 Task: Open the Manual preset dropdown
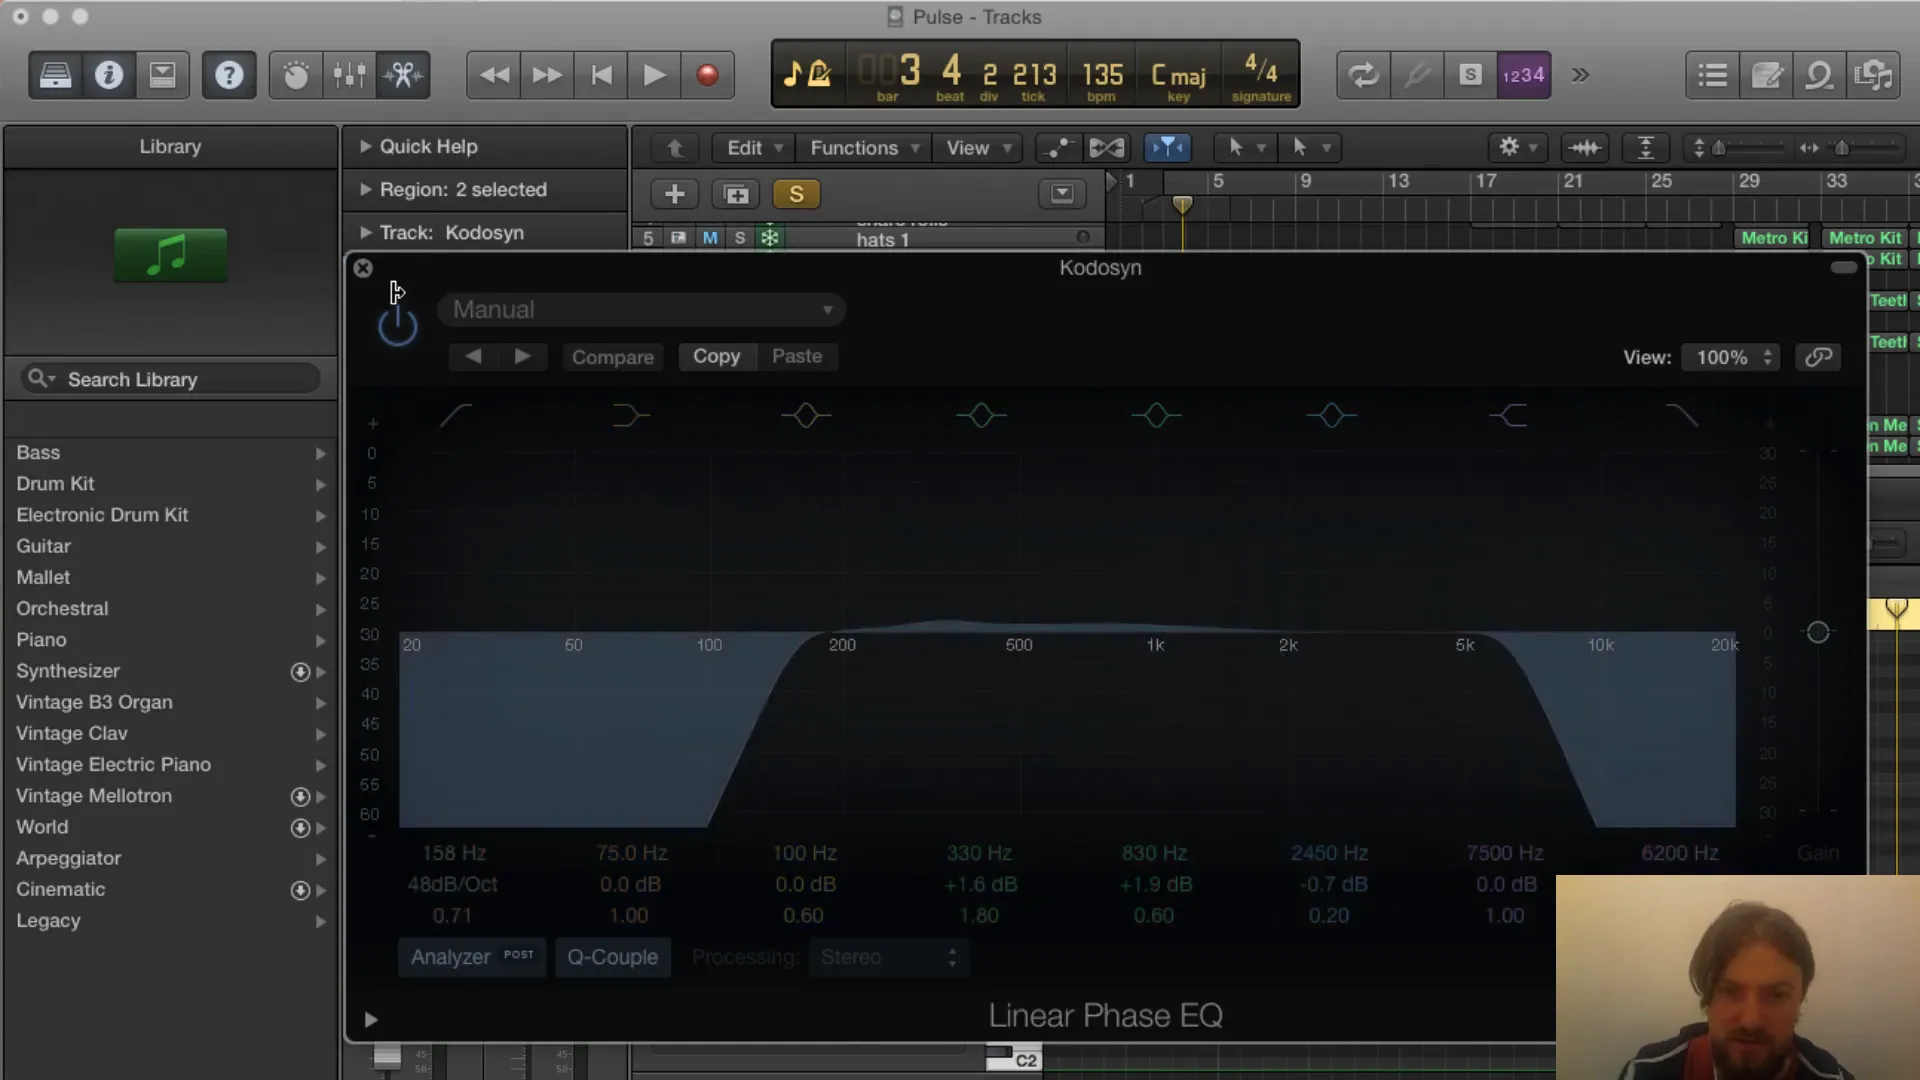(x=641, y=310)
